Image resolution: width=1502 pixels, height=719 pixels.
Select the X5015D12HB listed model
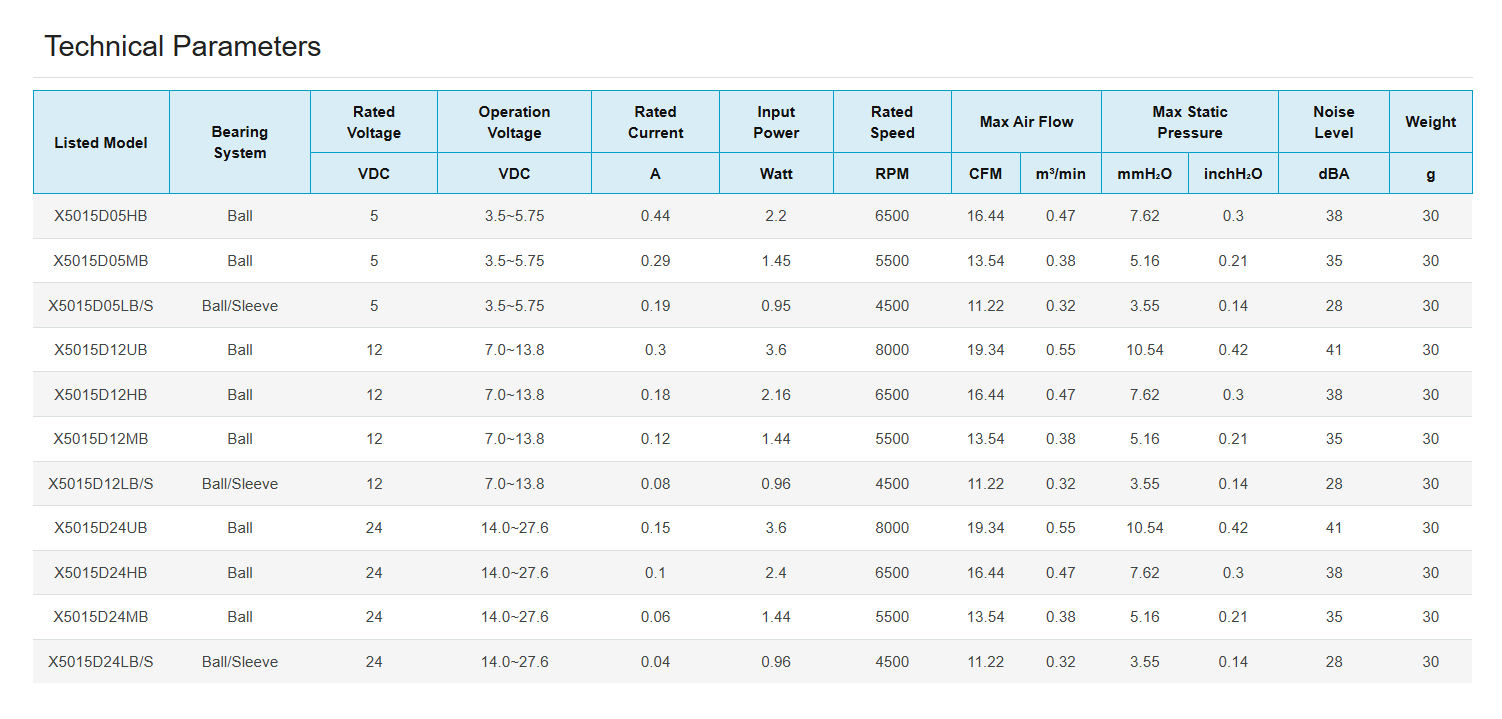(x=101, y=395)
